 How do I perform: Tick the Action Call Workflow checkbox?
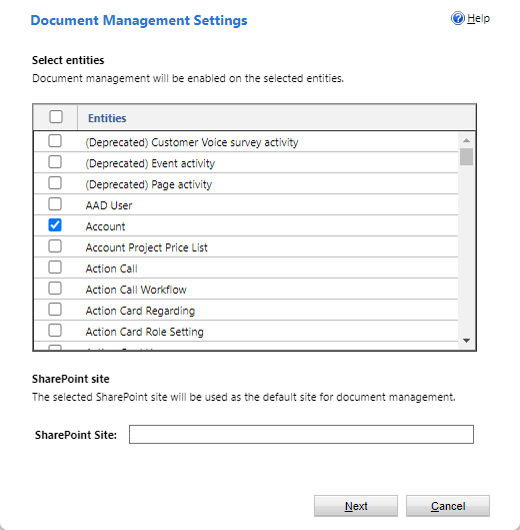[x=55, y=288]
